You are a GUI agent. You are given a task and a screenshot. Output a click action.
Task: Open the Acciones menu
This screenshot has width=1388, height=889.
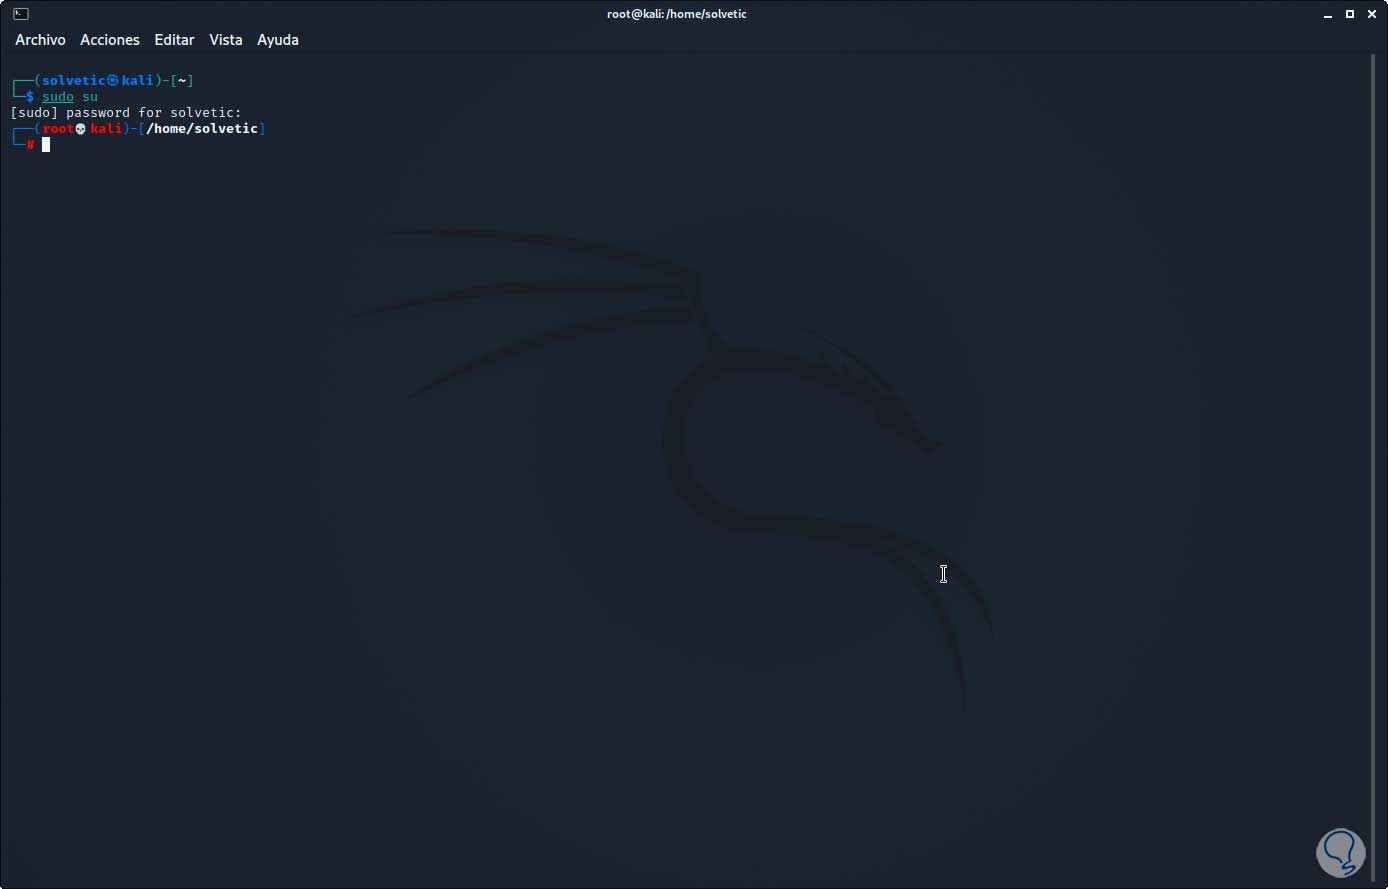point(110,40)
